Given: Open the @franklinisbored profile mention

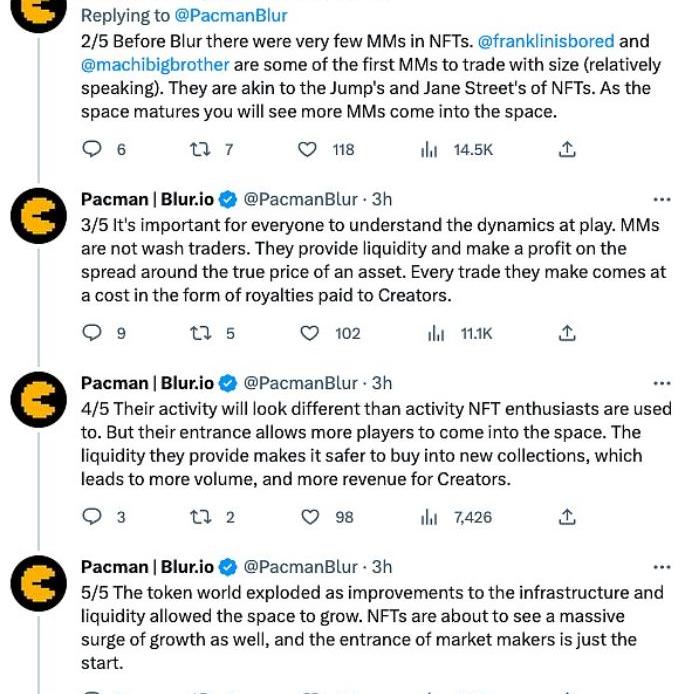Looking at the screenshot, I should click(546, 41).
